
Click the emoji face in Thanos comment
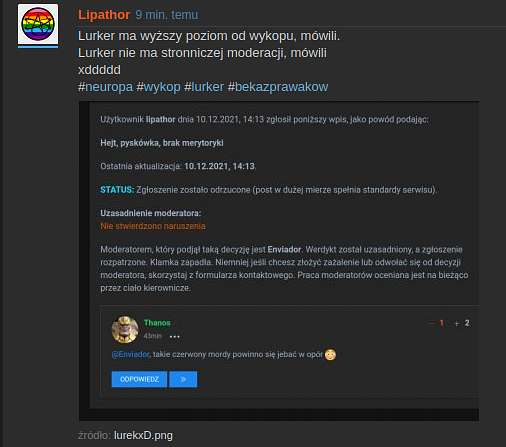point(330,354)
